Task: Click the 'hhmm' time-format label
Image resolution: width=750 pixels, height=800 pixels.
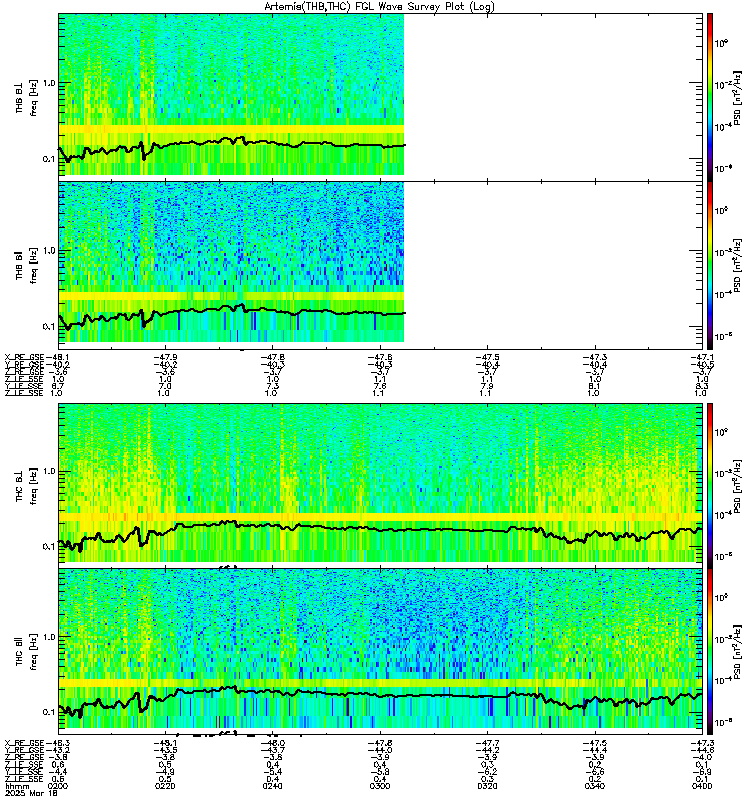Action: [17, 786]
